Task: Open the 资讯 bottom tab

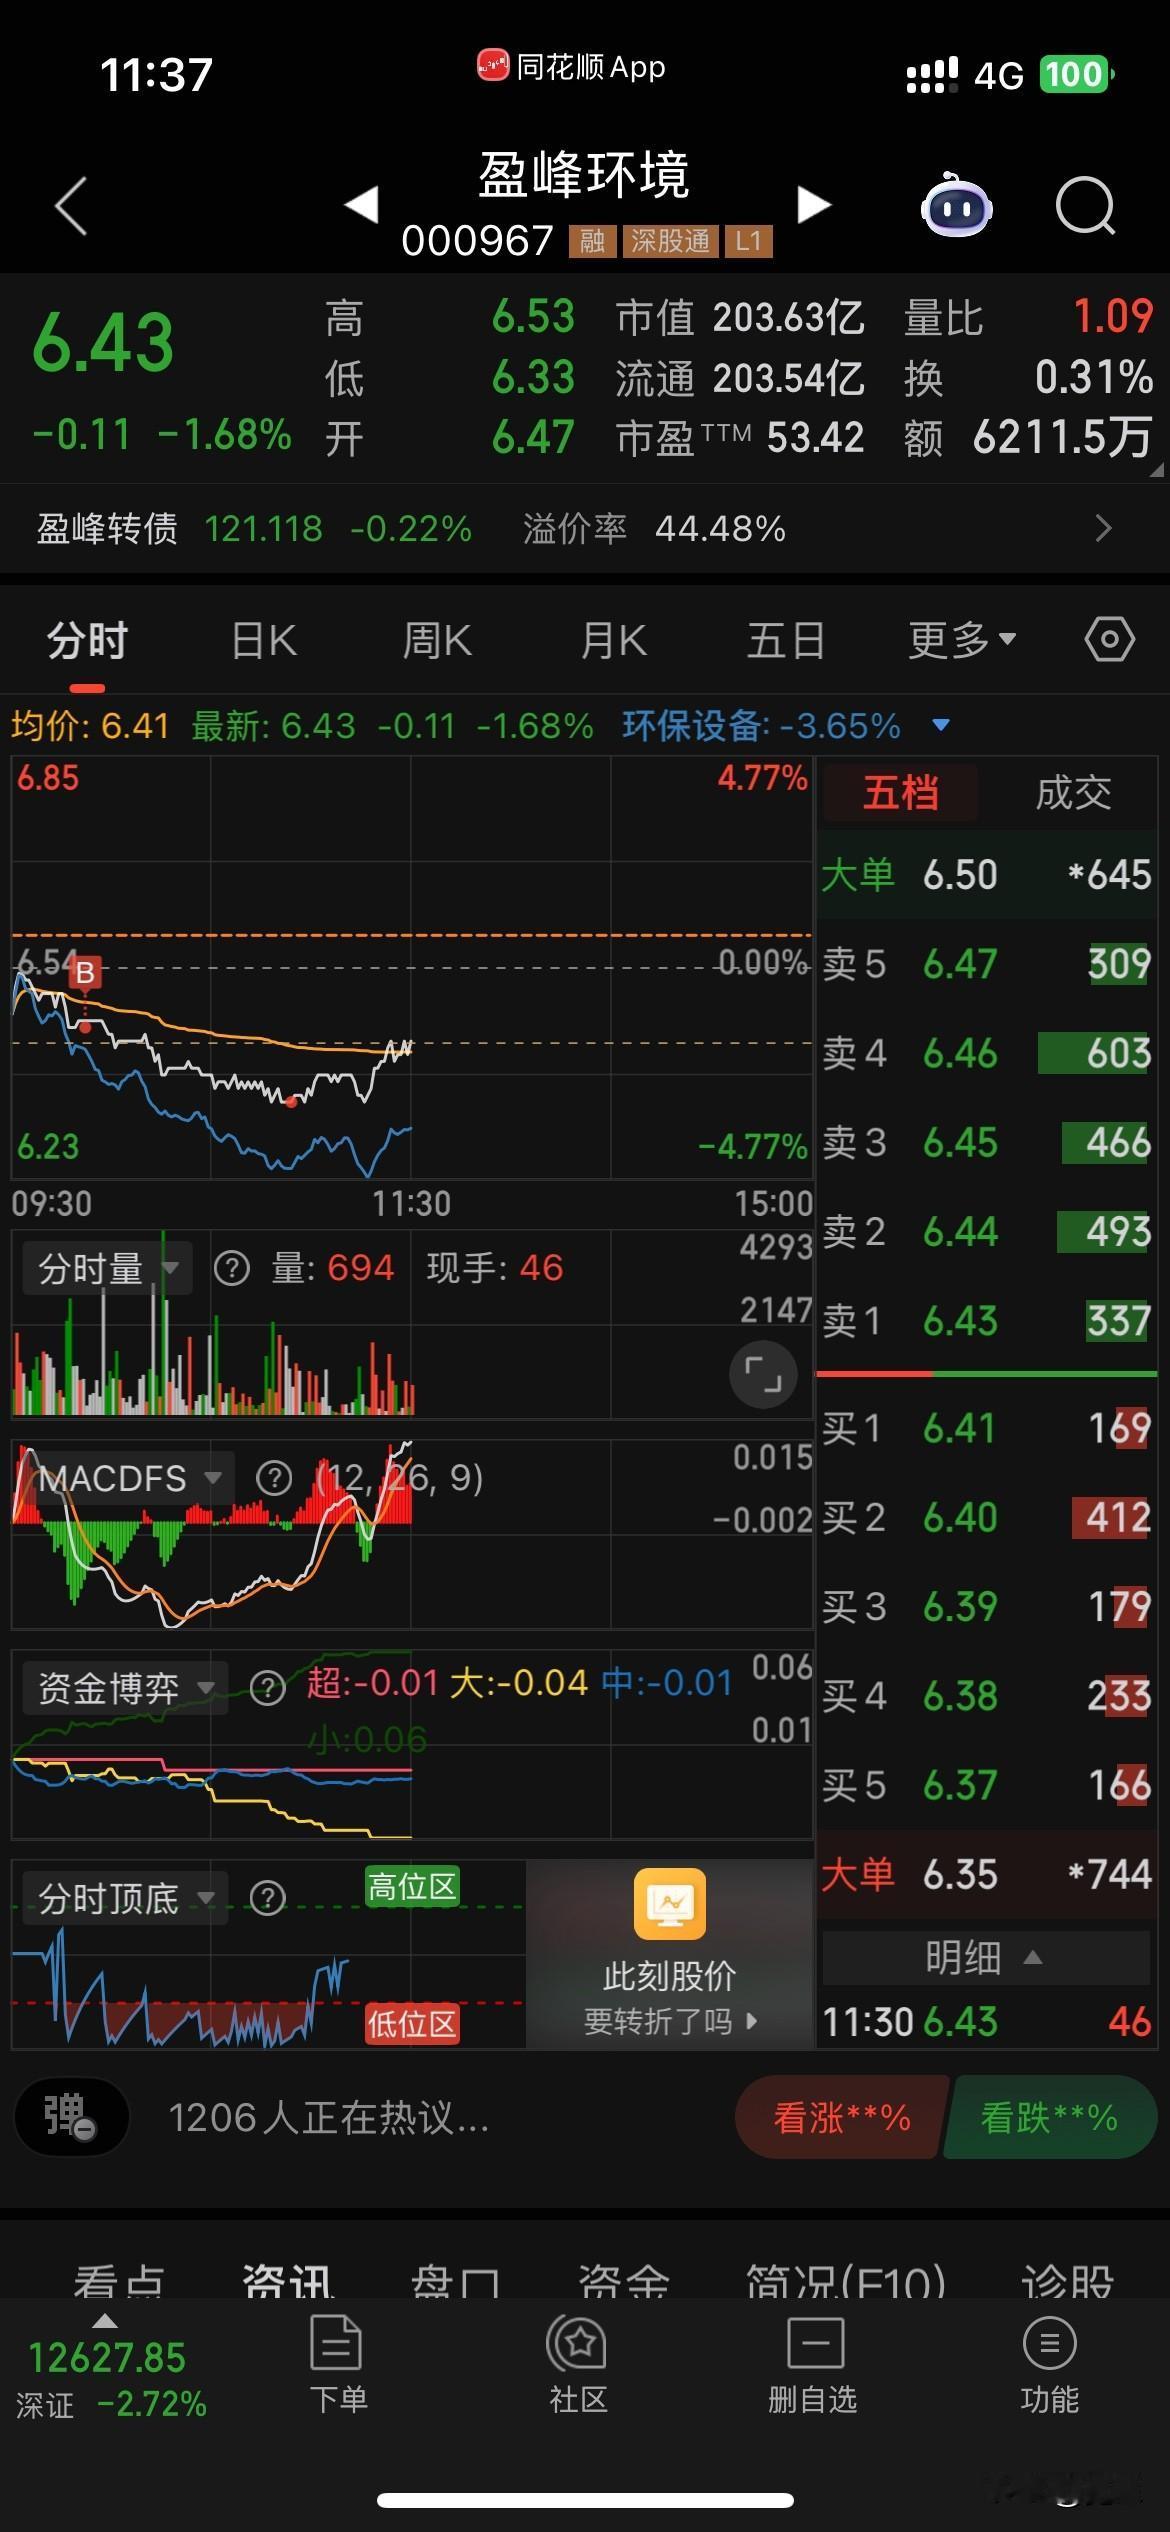Action: pos(288,2282)
